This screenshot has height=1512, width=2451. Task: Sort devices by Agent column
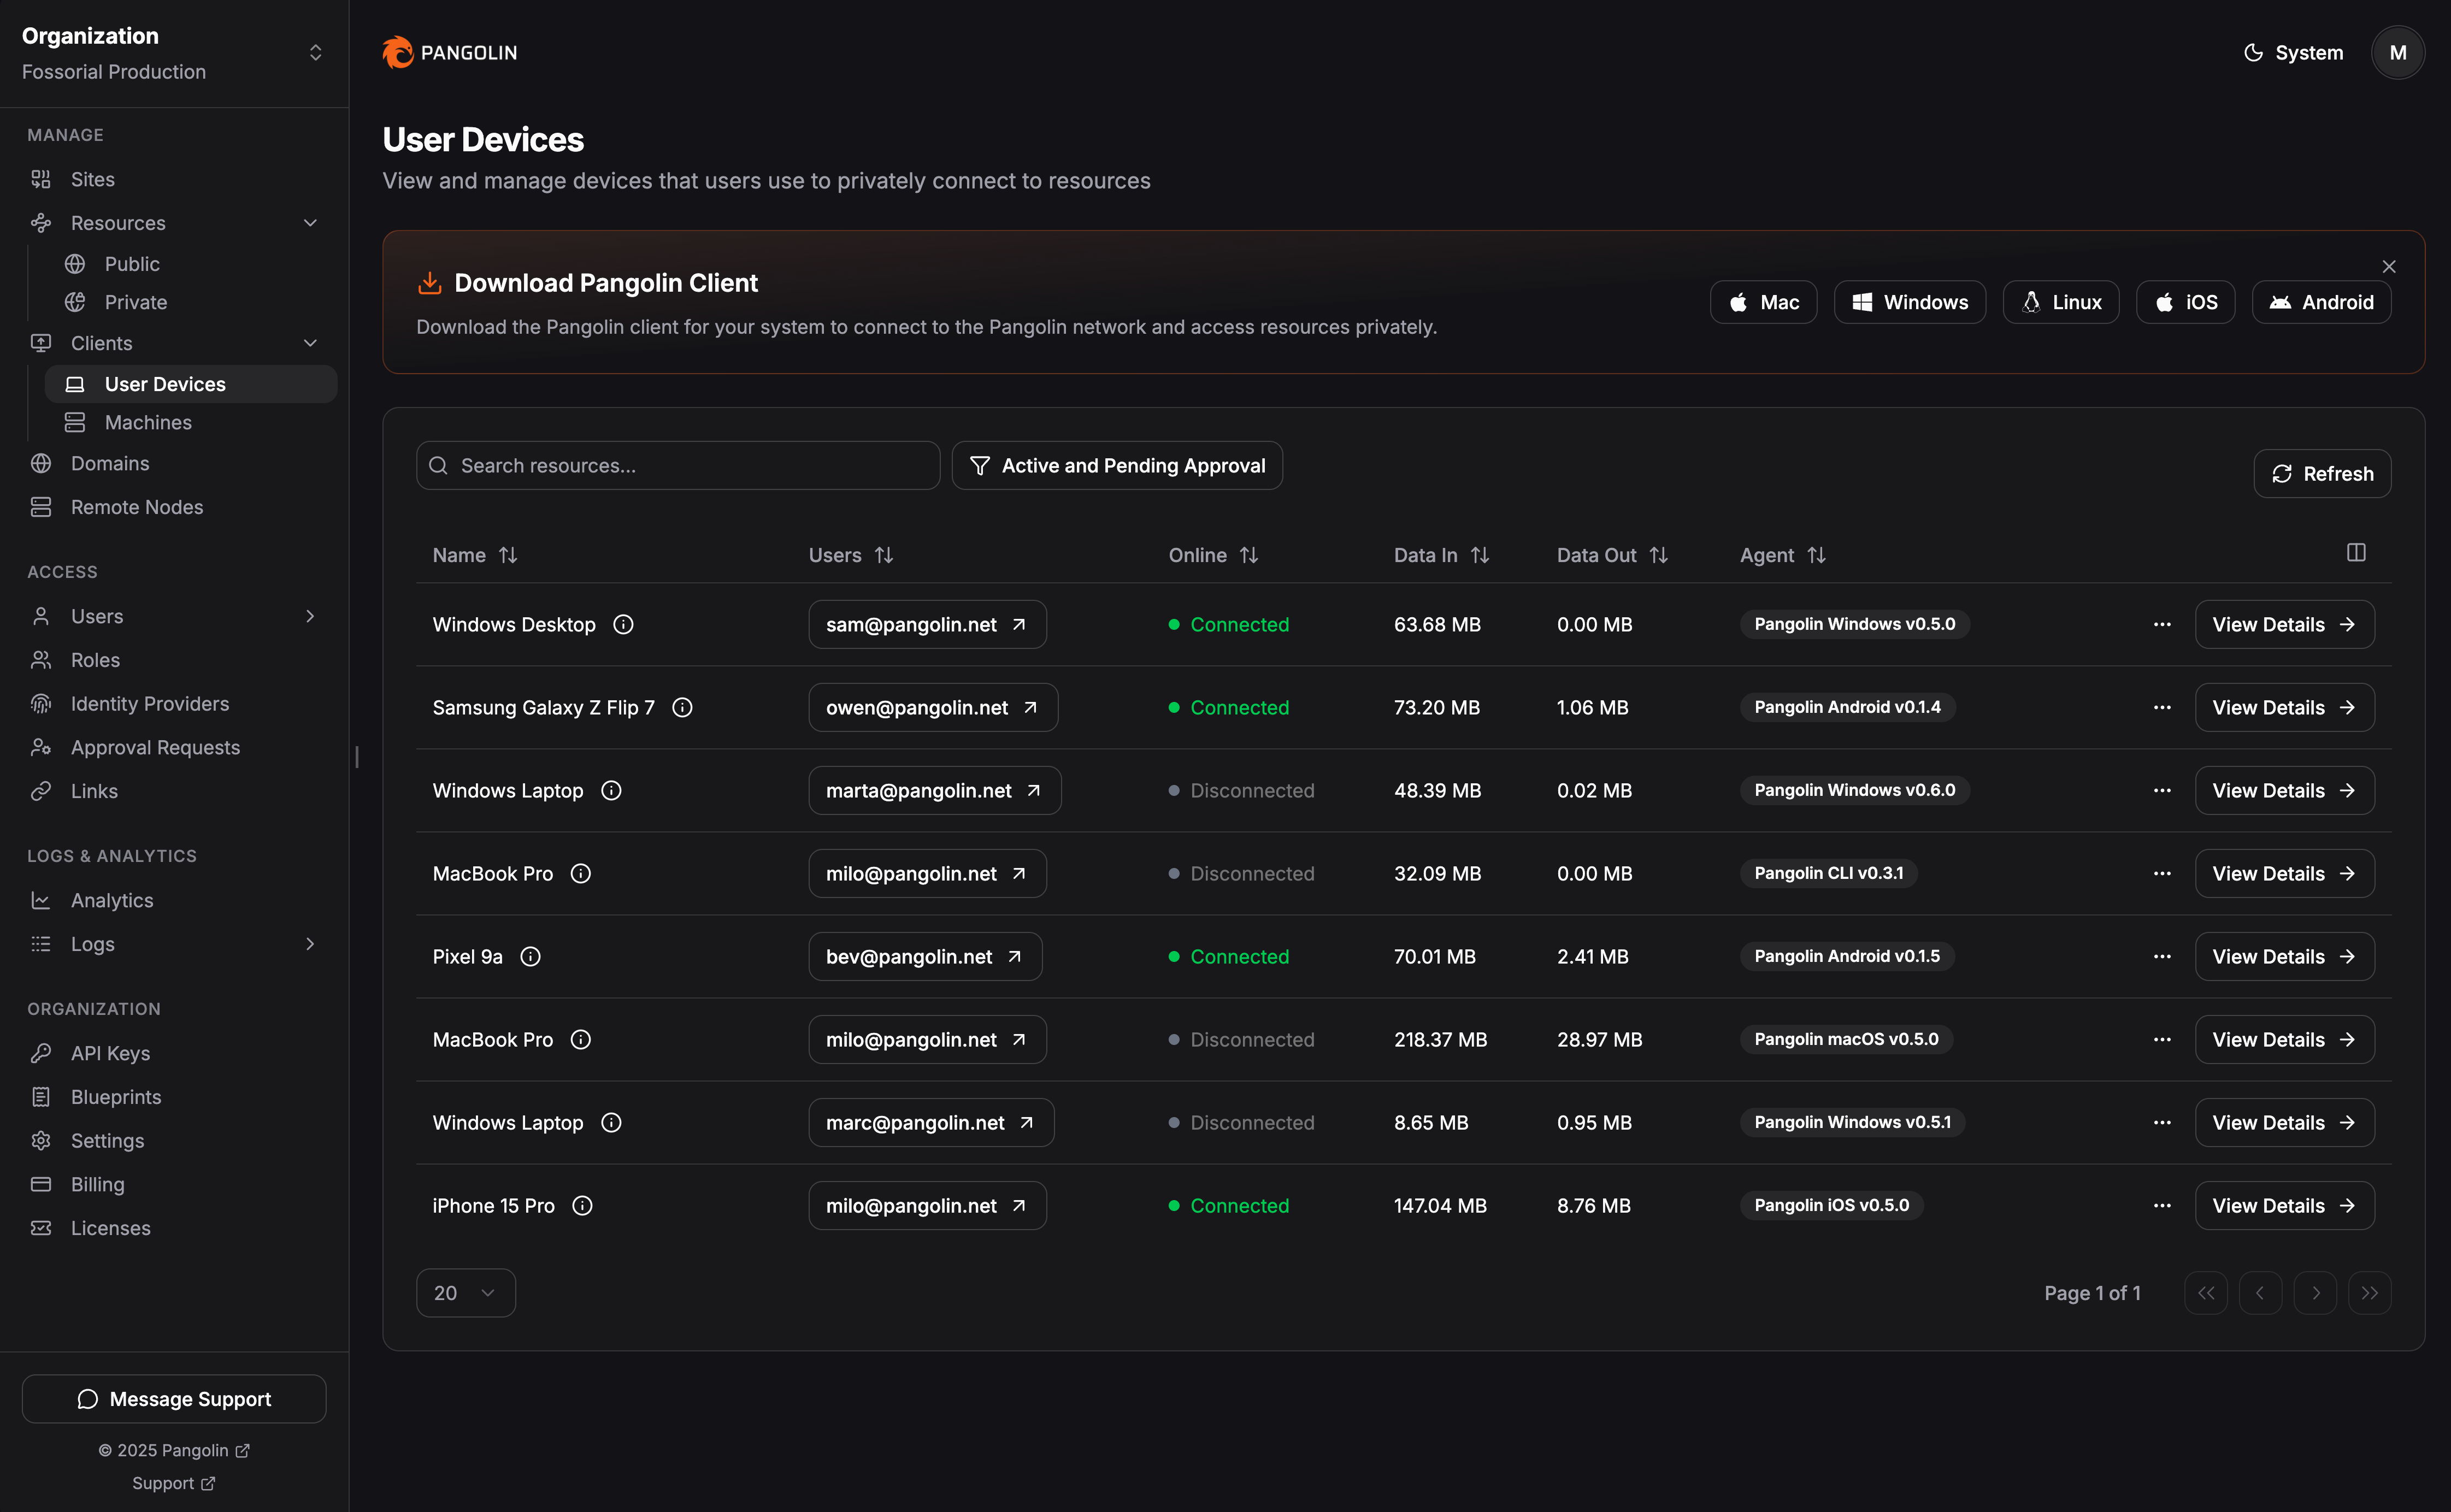1782,555
